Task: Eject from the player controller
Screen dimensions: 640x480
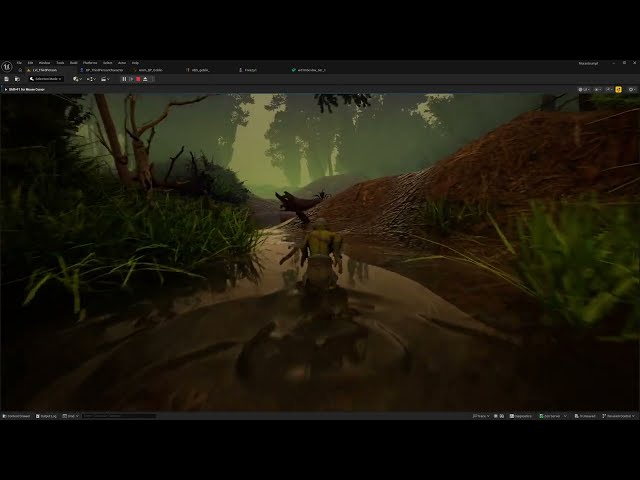Action: click(x=145, y=79)
